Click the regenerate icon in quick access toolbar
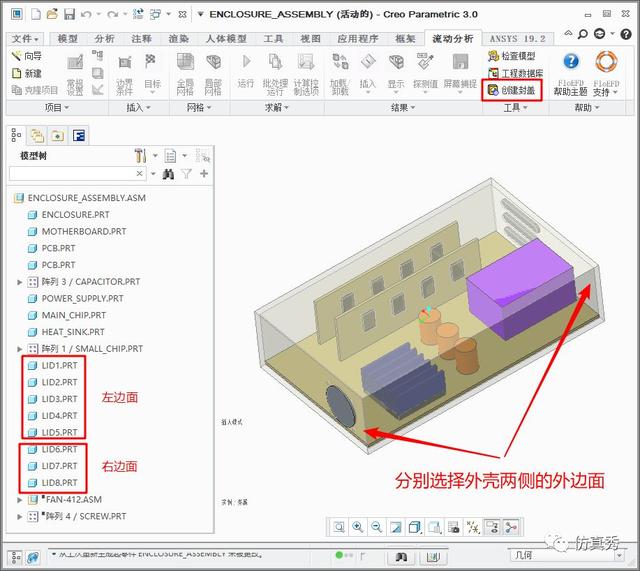This screenshot has width=640, height=571. (138, 14)
